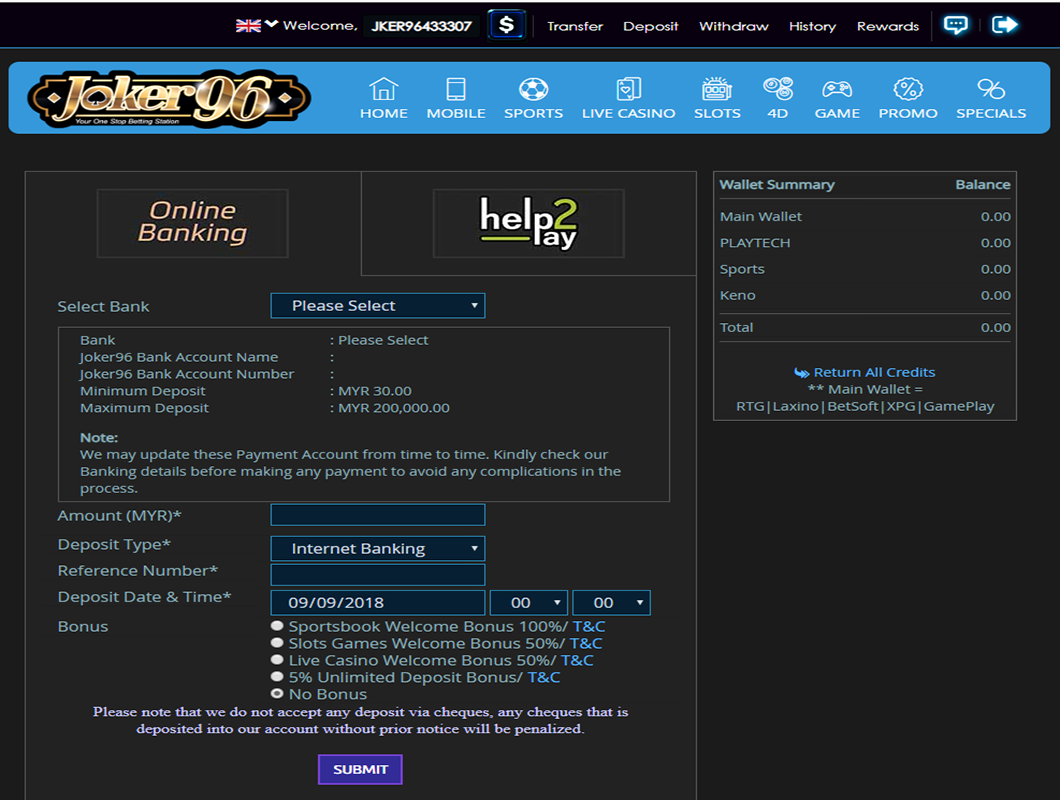1060x800 pixels.
Task: Click the Slots machine icon
Action: pyautogui.click(x=717, y=89)
